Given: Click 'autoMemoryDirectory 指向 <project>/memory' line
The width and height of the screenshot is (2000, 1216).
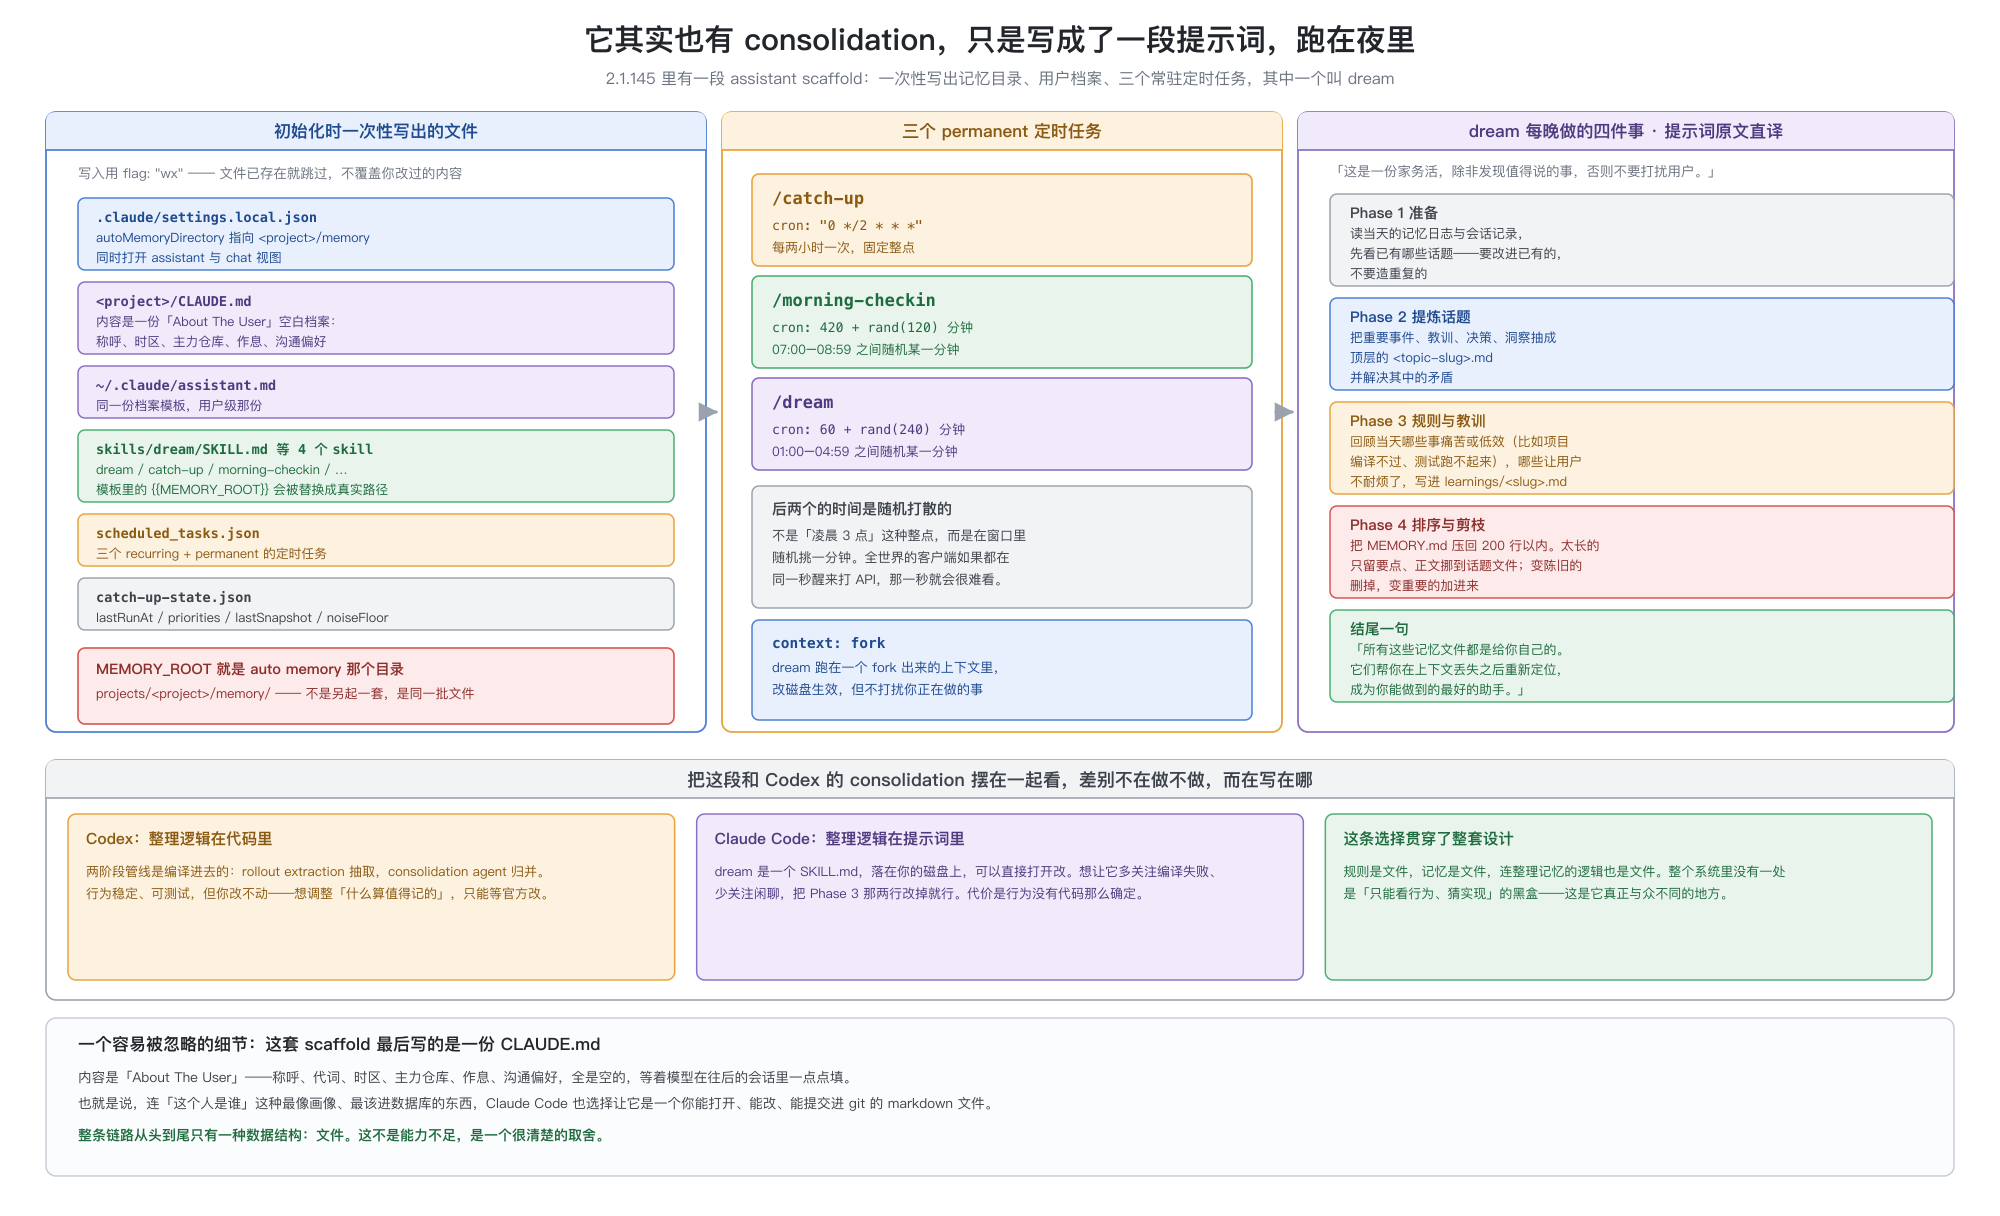Looking at the screenshot, I should click(233, 238).
